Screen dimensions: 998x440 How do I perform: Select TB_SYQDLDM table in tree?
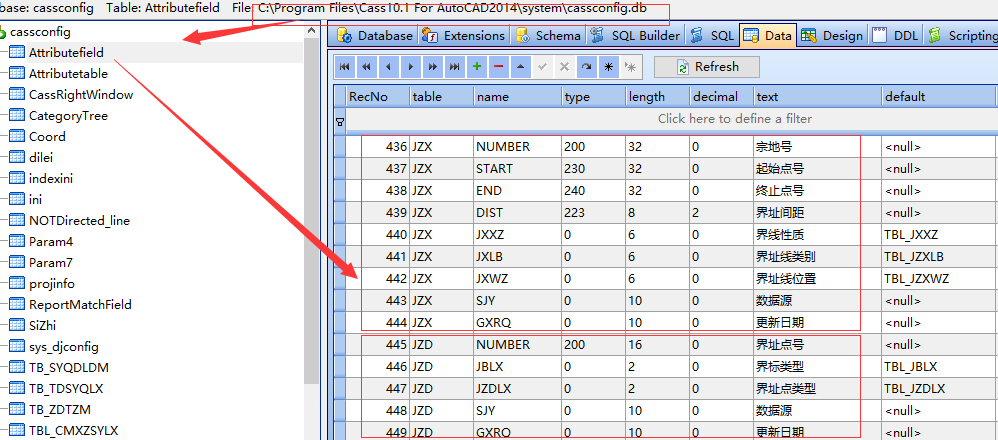[x=69, y=368]
